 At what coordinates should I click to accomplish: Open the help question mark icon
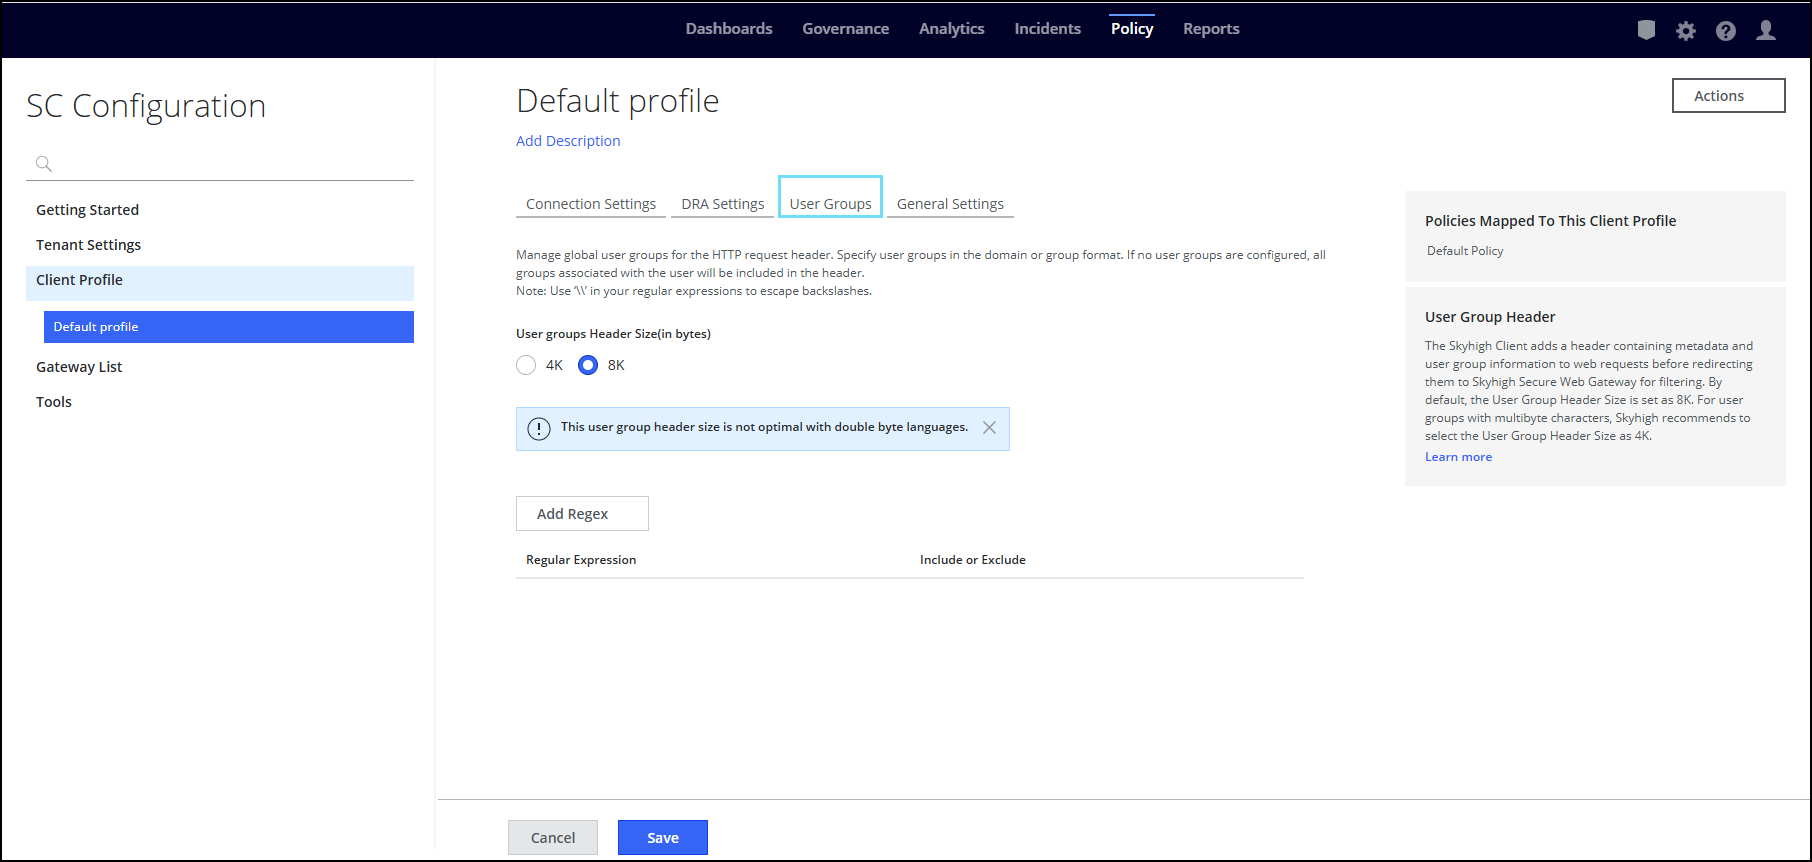[x=1726, y=31]
